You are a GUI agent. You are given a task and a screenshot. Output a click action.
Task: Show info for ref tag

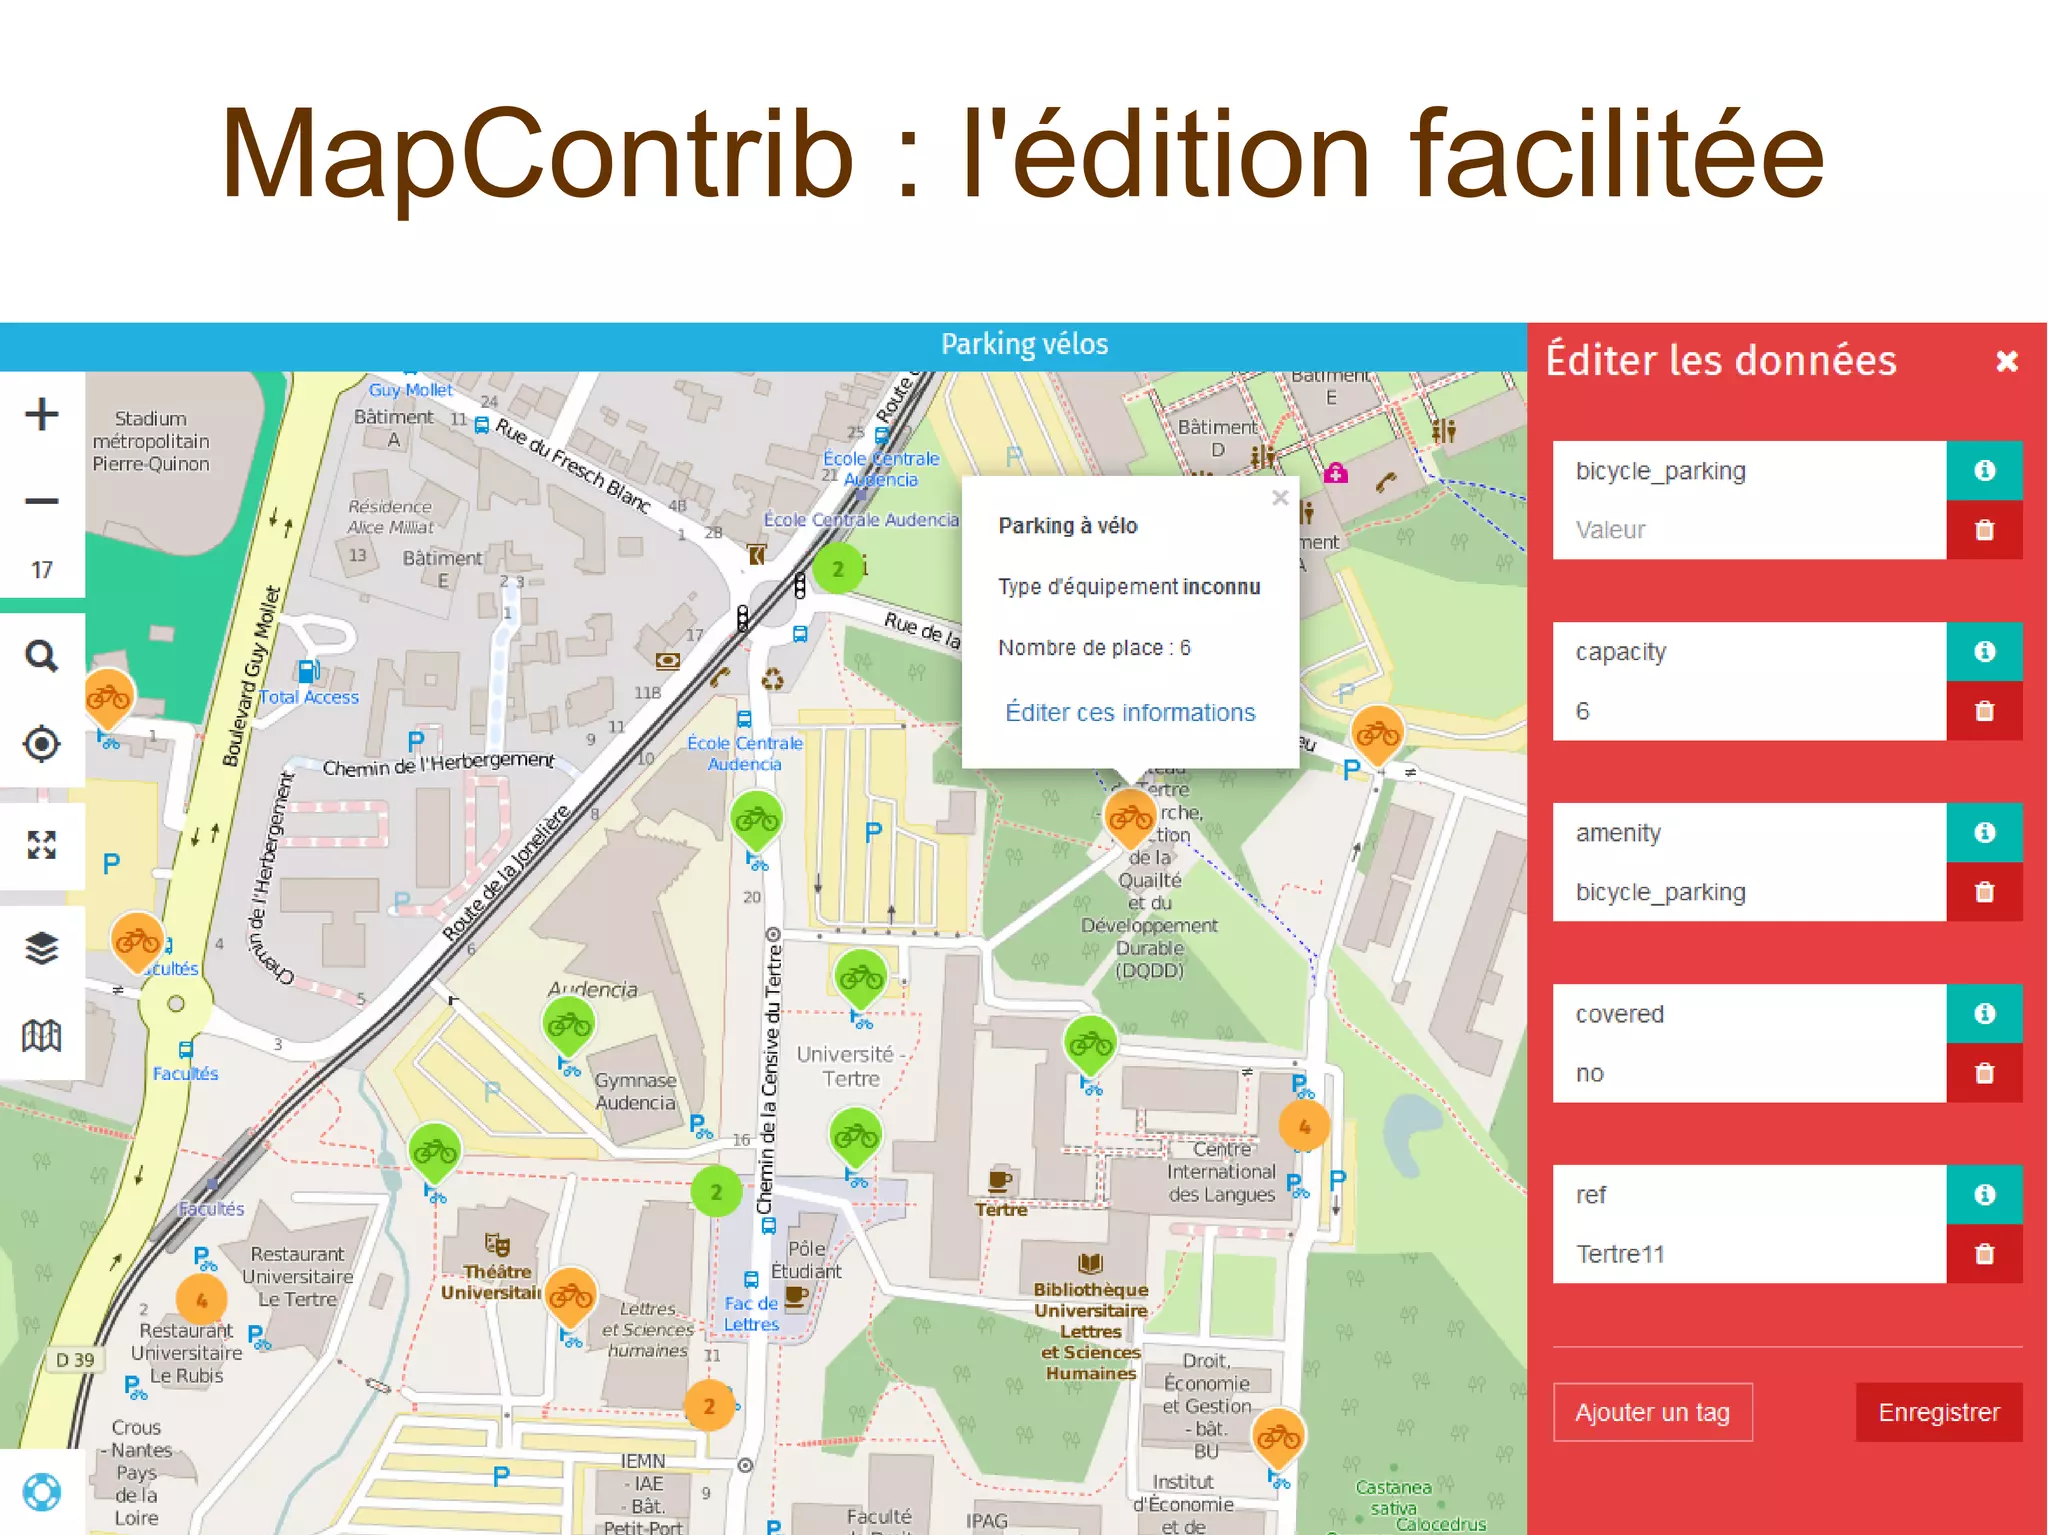tap(1984, 1195)
